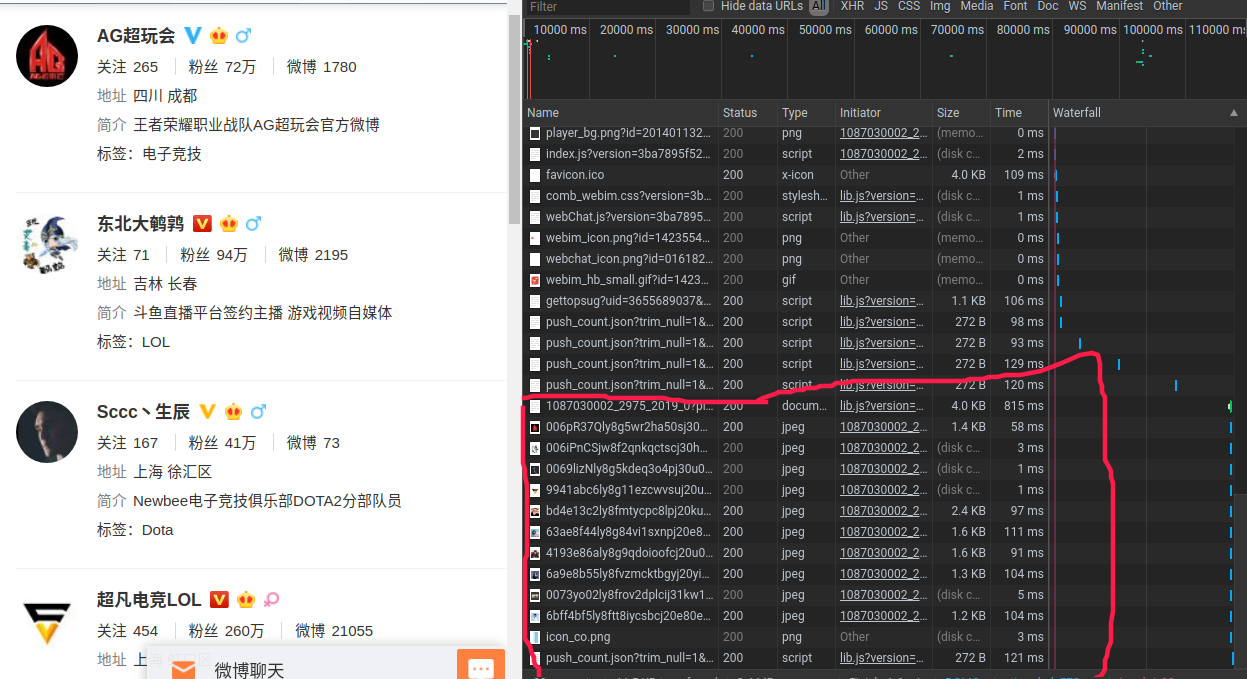The height and width of the screenshot is (679, 1247).
Task: Click the thumbnail icon of 006pR37Qly8g5wr2ha50sj30 request
Action: pyautogui.click(x=535, y=427)
